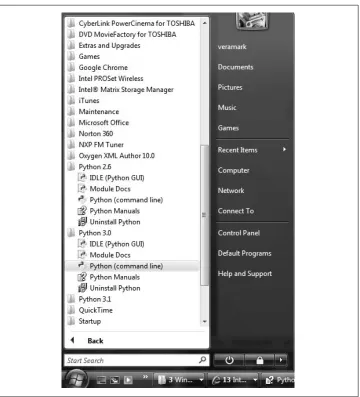Open Games in the right pane
This screenshot has width=360, height=397.
tap(228, 128)
